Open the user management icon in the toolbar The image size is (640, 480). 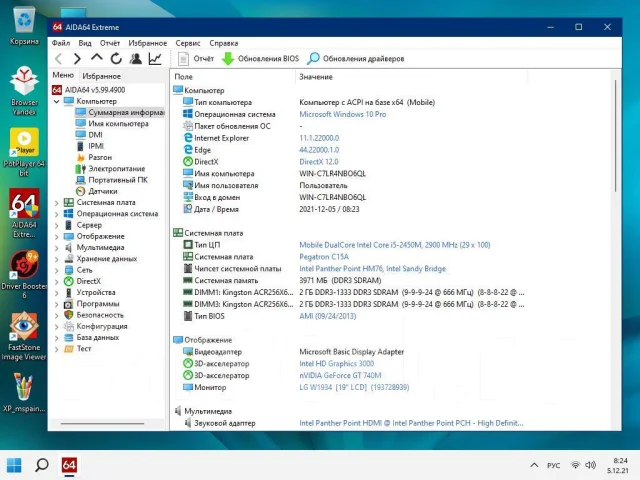point(136,59)
